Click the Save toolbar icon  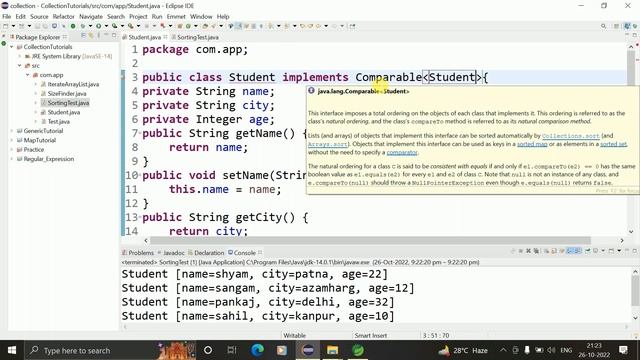click(x=37, y=26)
